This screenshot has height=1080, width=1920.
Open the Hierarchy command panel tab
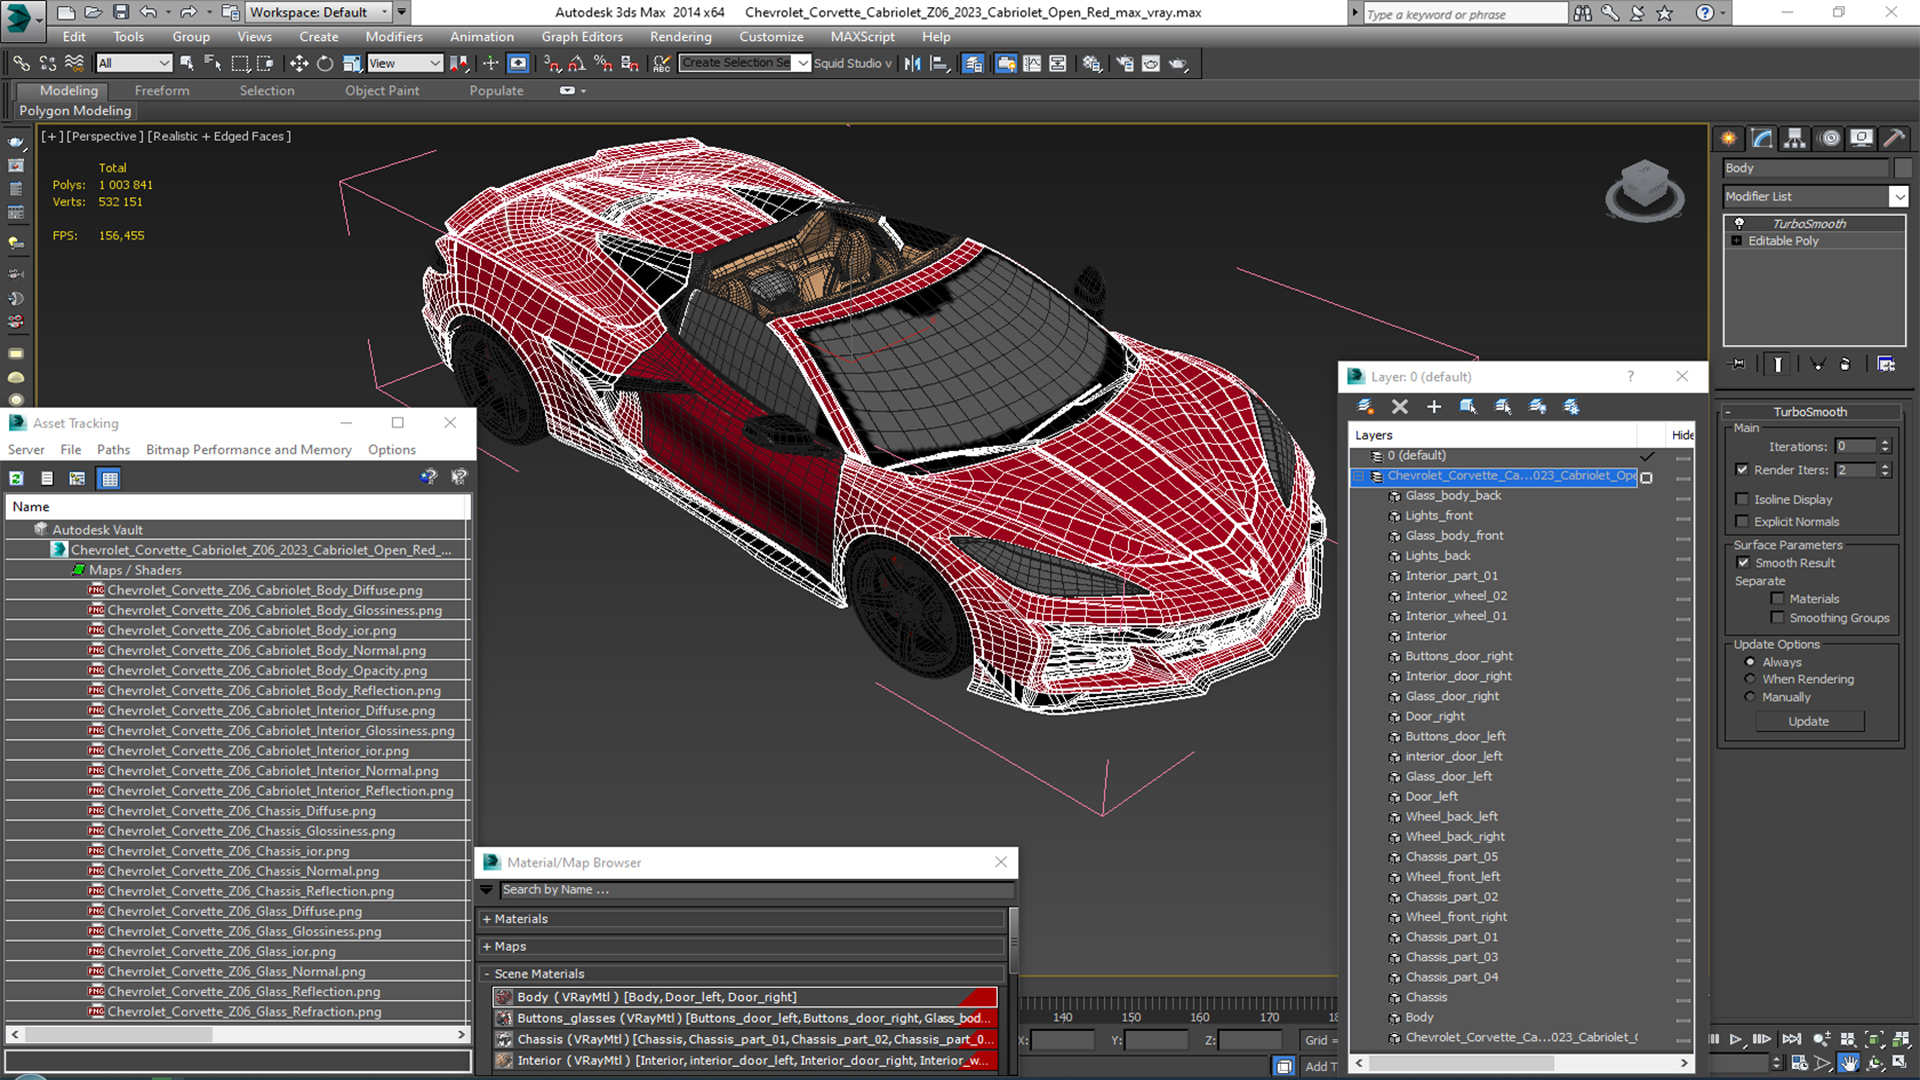(x=1795, y=138)
